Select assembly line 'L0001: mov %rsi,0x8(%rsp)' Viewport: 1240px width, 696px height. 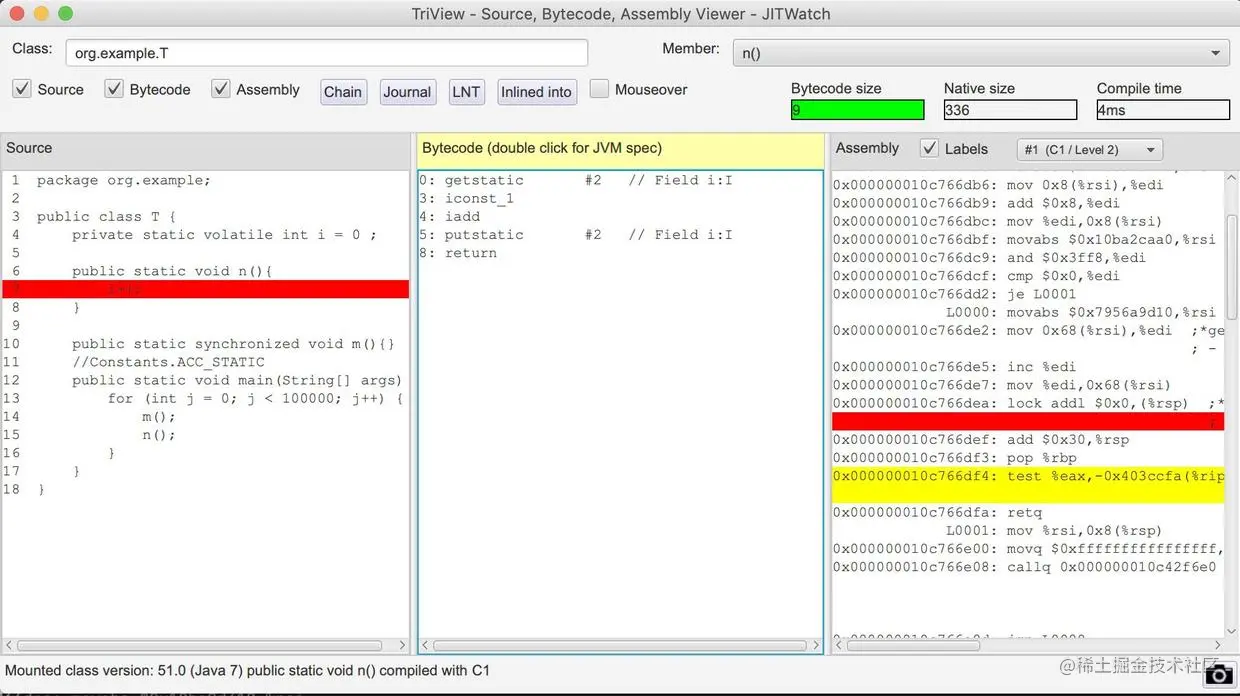(1054, 530)
